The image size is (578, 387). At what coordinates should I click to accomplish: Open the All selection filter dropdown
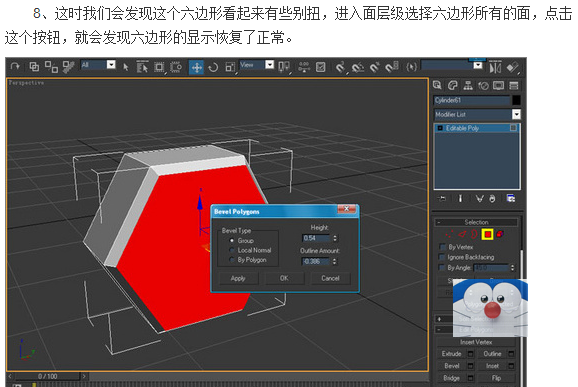click(x=111, y=65)
